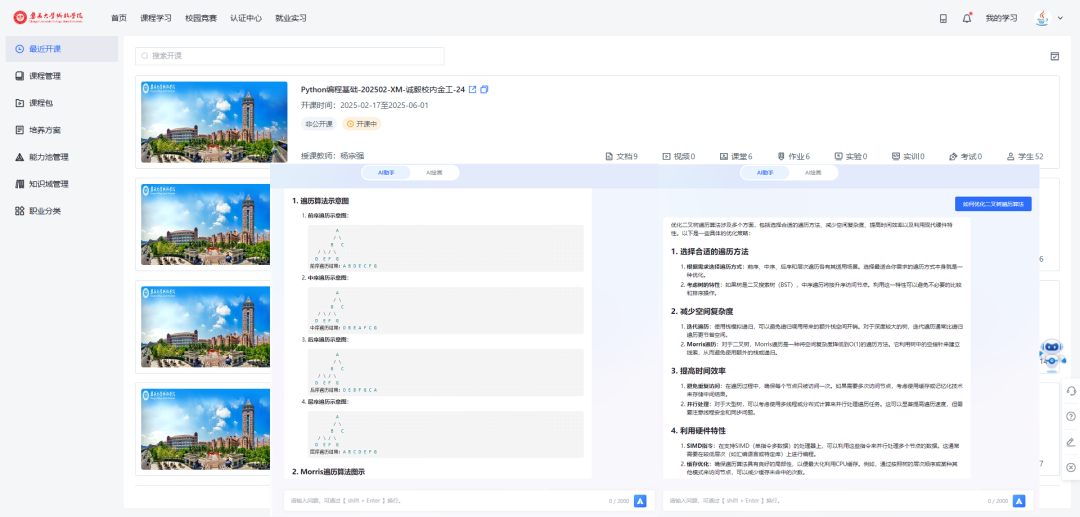Open 文档 9 in Python course row
This screenshot has height=517, width=1080.
point(621,156)
